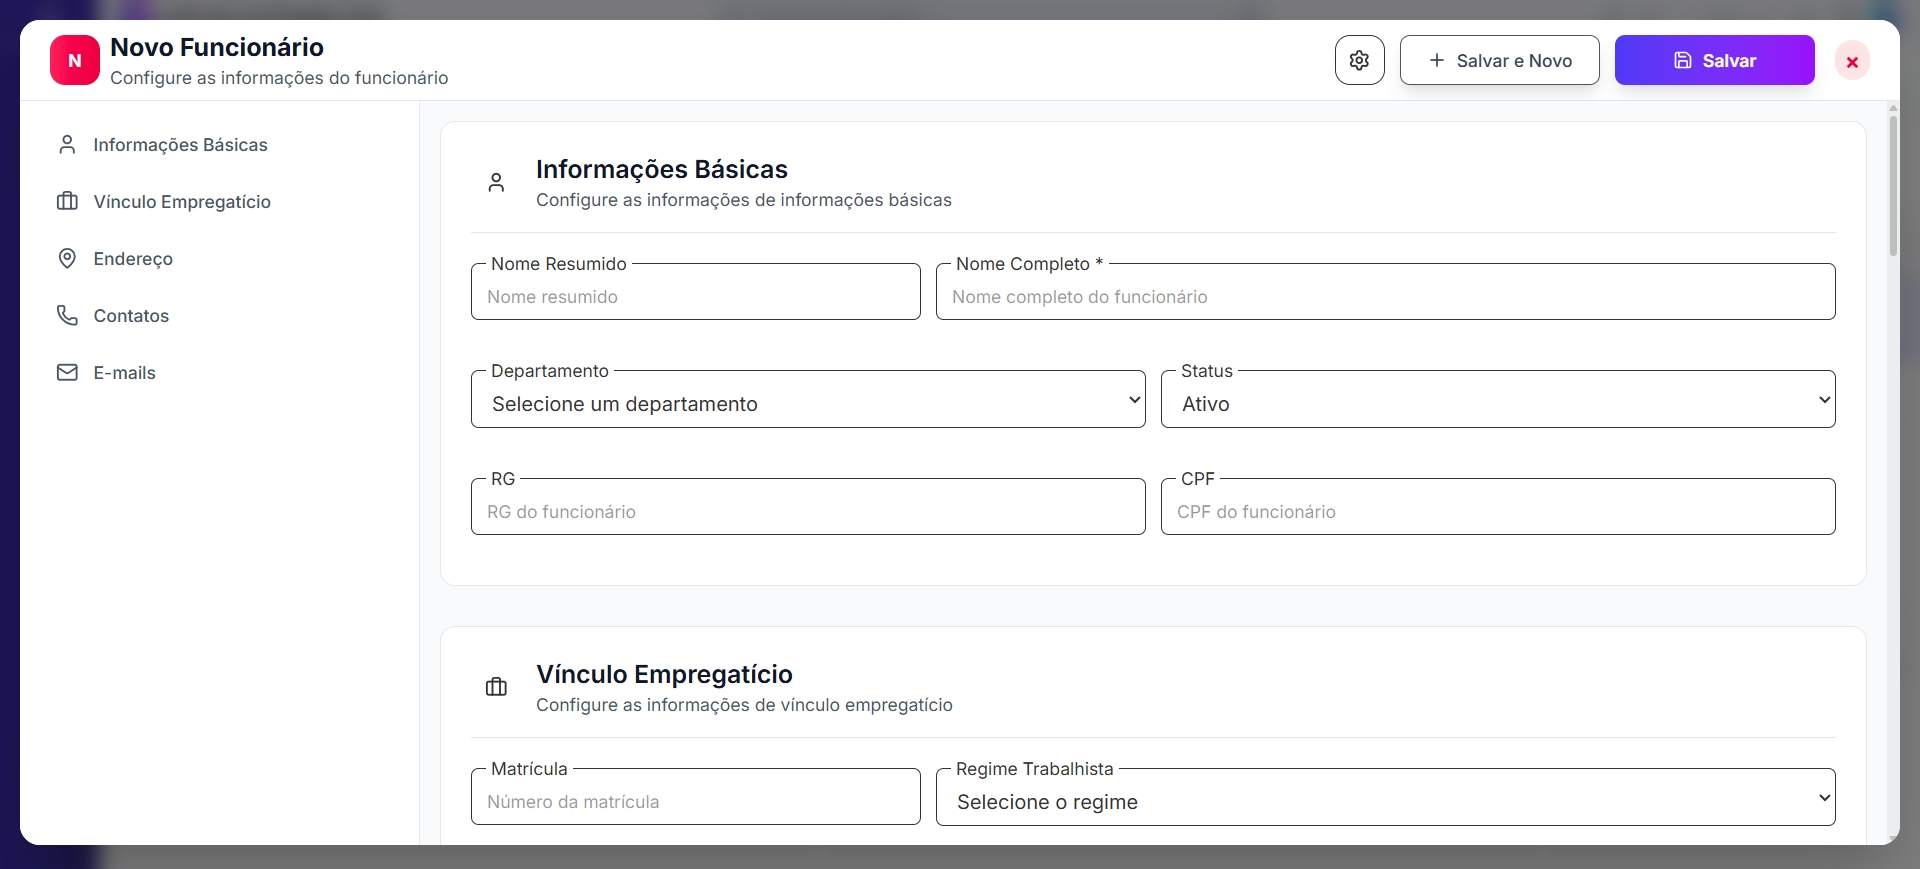The image size is (1920, 869).
Task: Open the settings gear icon
Action: [1359, 60]
